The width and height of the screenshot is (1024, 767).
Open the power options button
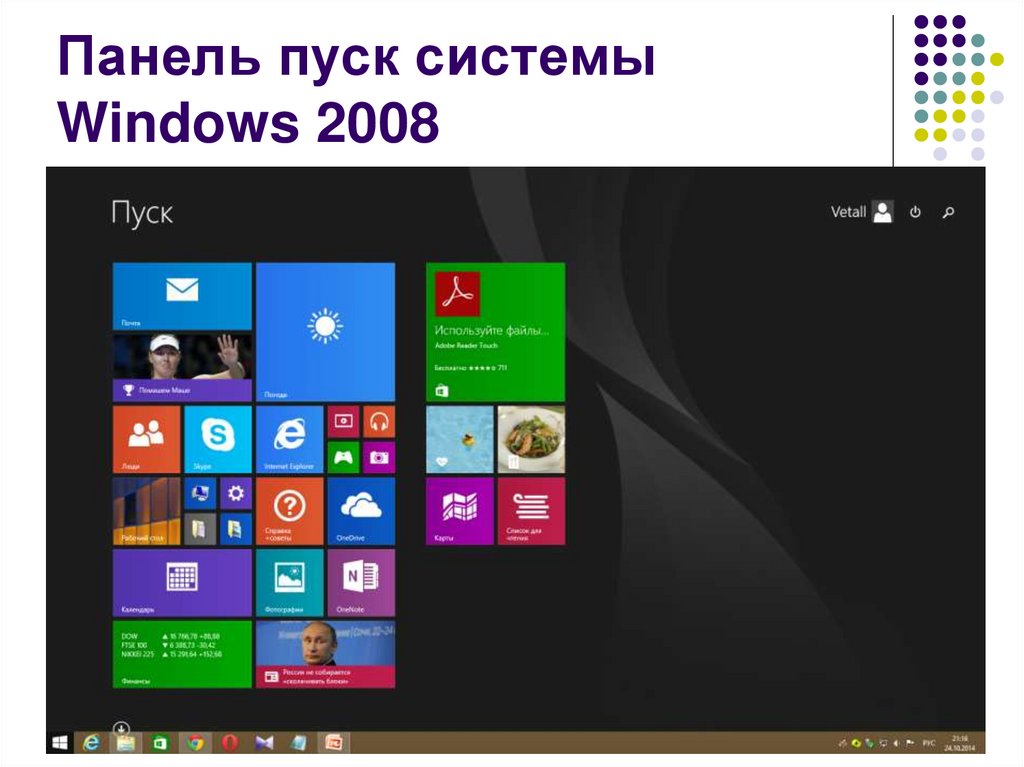[916, 212]
